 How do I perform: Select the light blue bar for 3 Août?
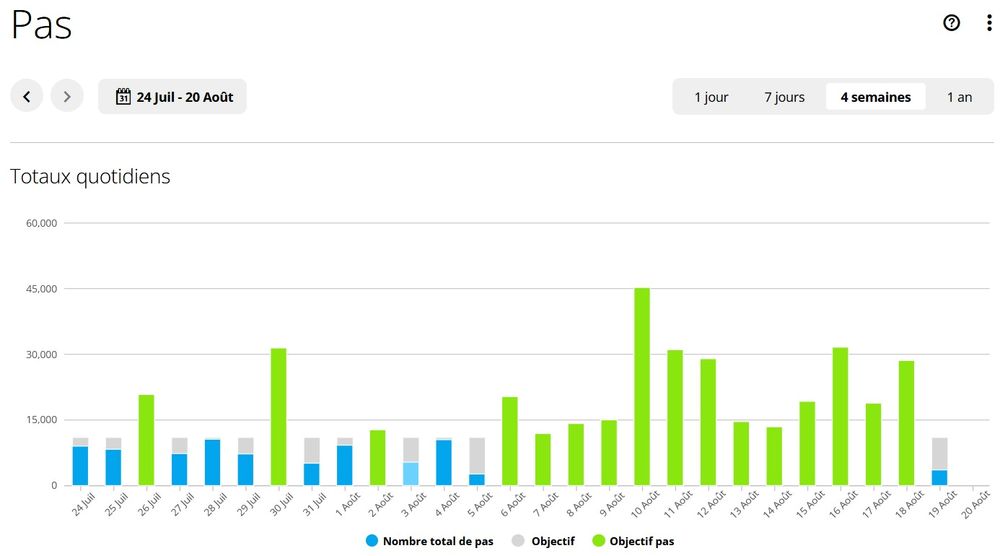point(410,474)
